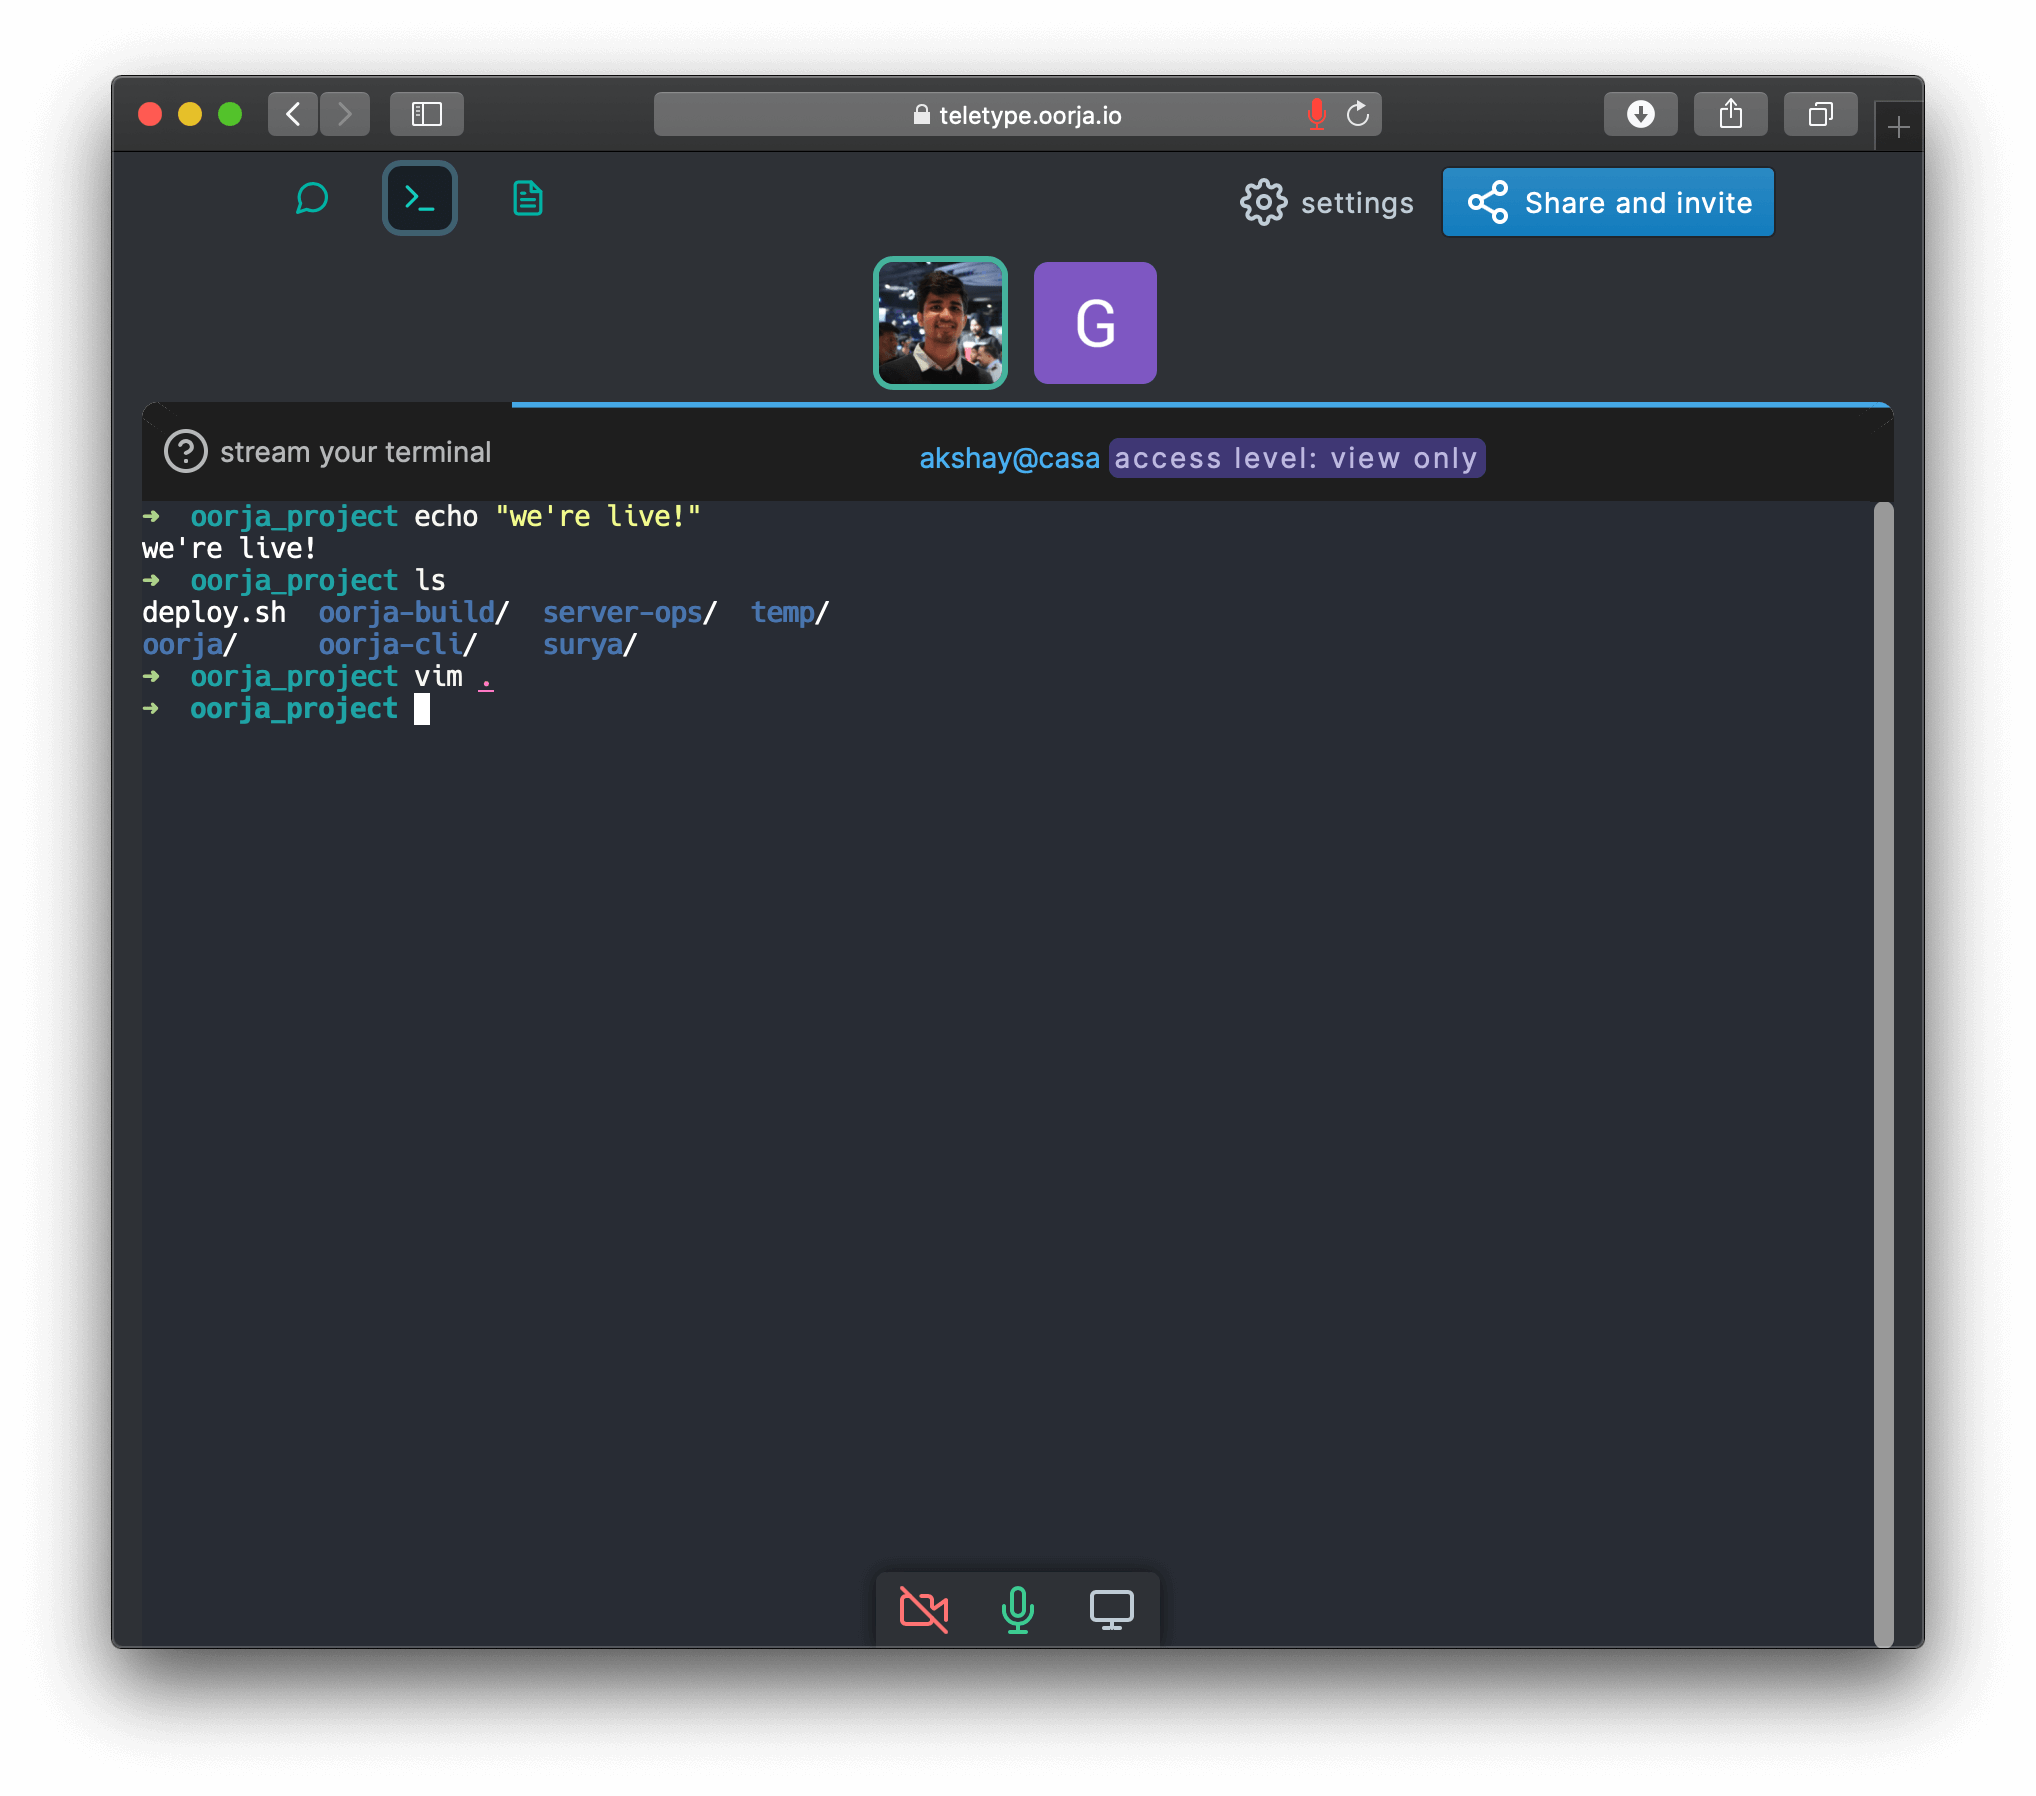Reload the page with refresh icon

(1357, 115)
